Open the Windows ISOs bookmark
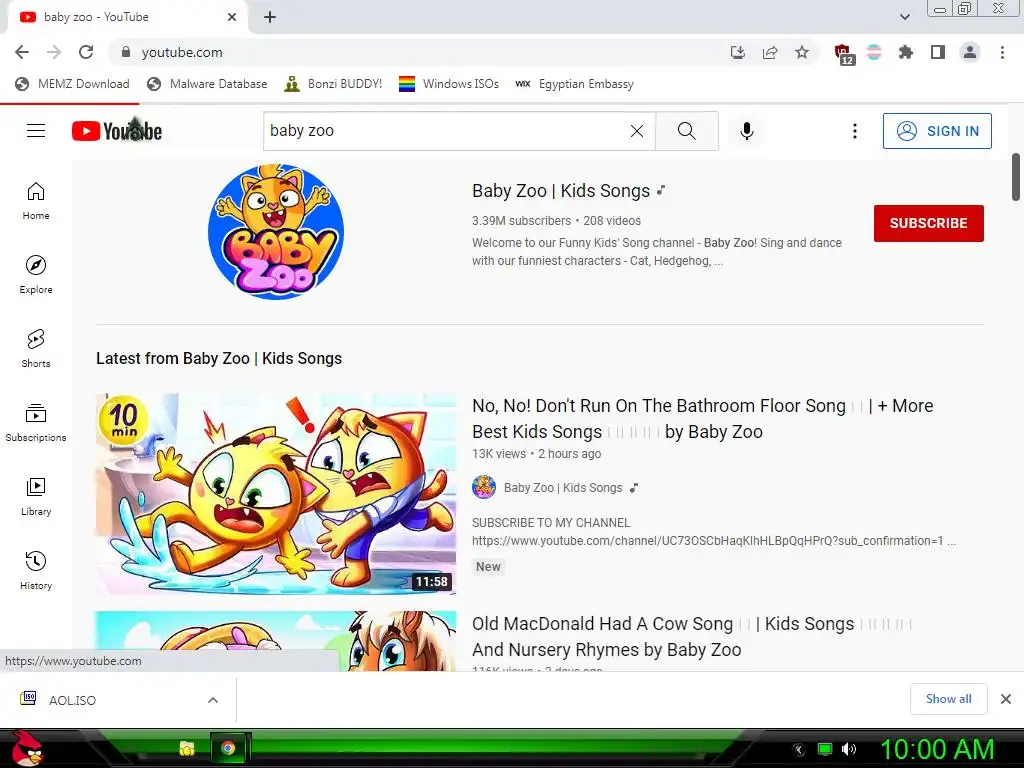 [449, 84]
